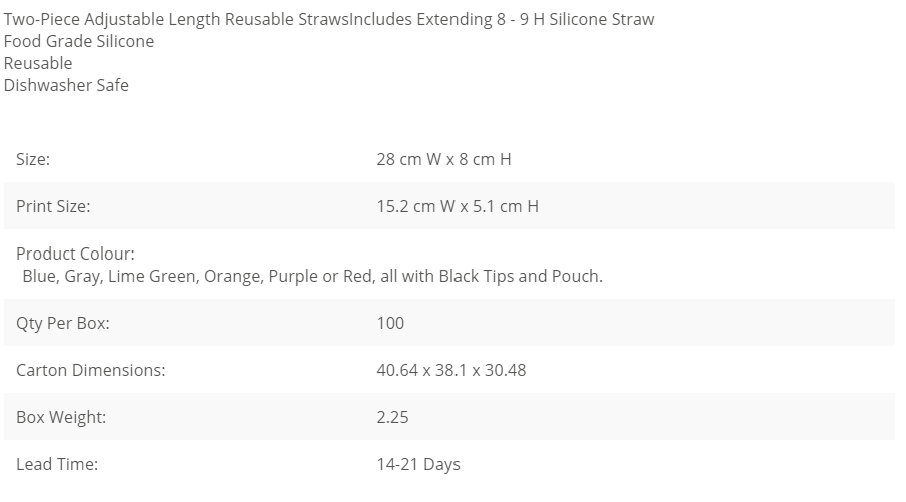Click the Product Colour: label
Viewport: 906px width, 502px height.
coord(75,254)
